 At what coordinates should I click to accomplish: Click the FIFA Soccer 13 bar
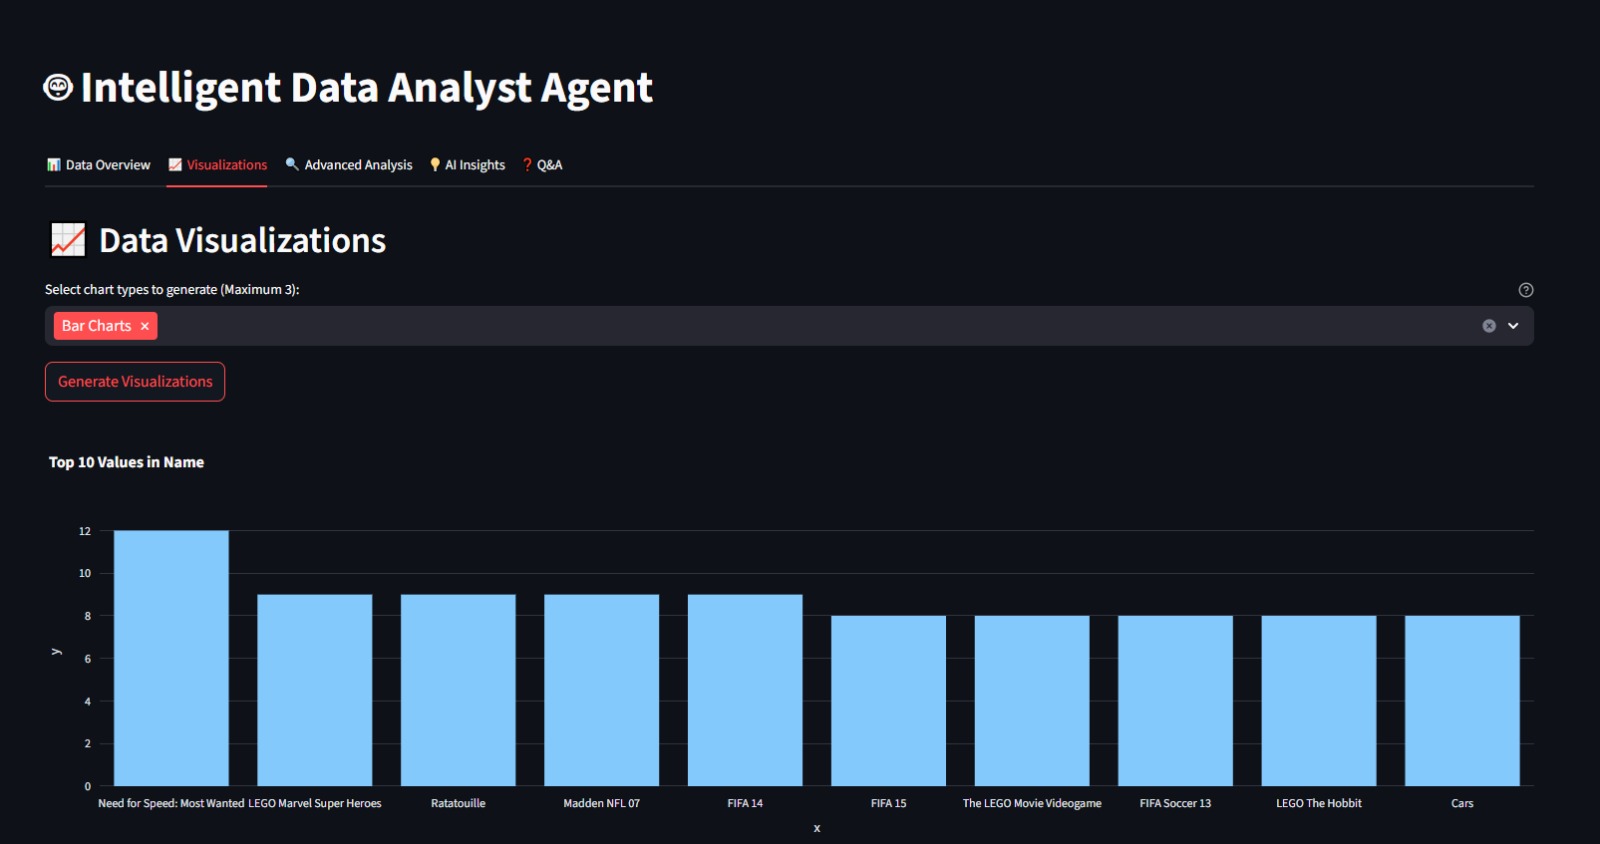click(1176, 701)
